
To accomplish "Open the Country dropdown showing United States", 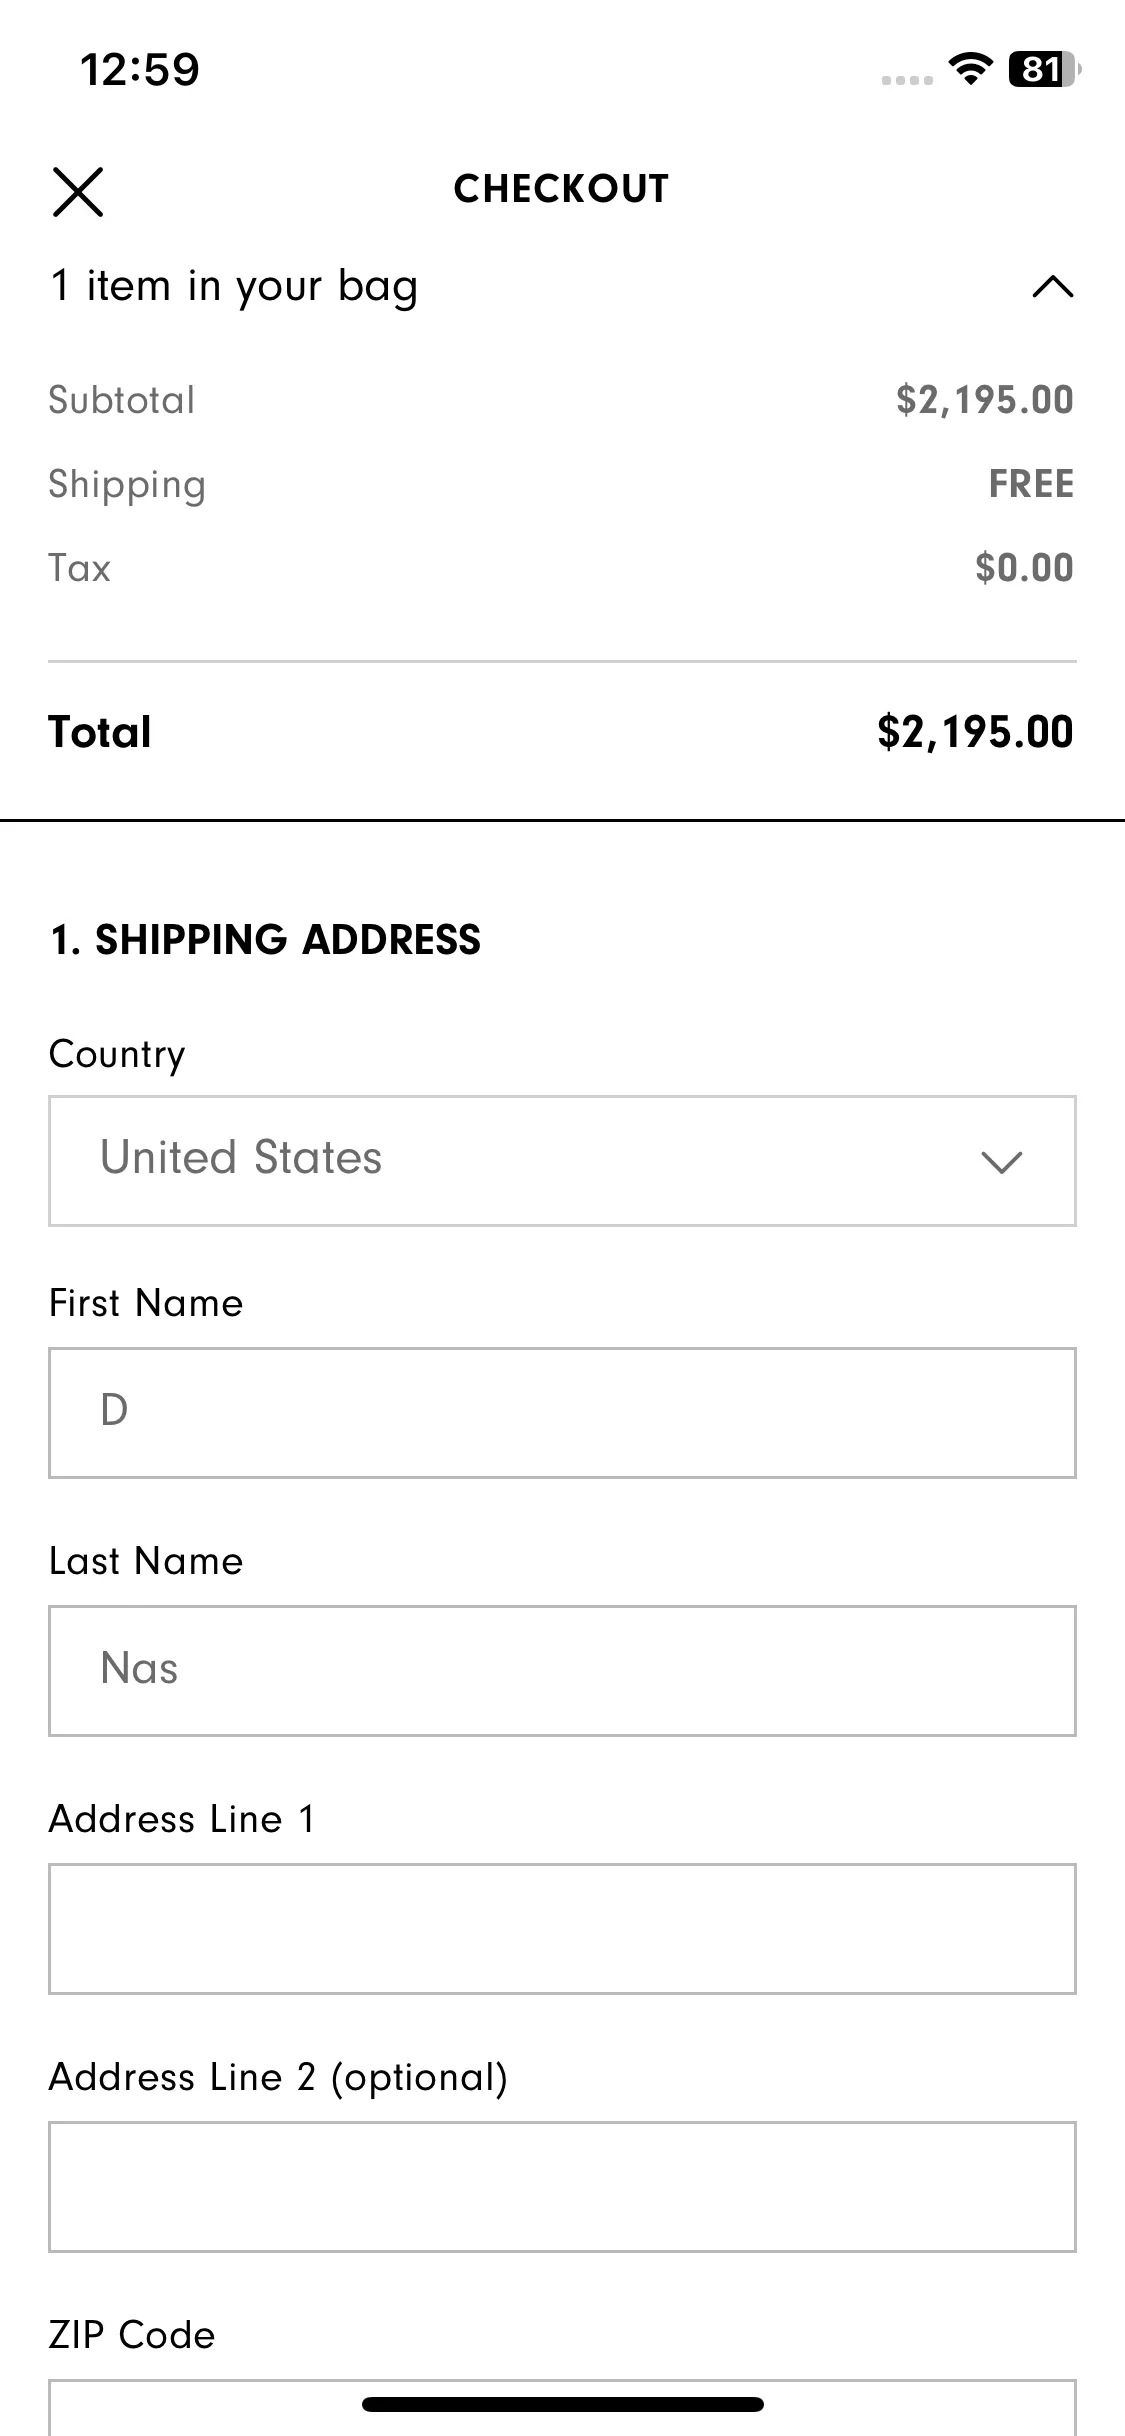I will coord(562,1161).
